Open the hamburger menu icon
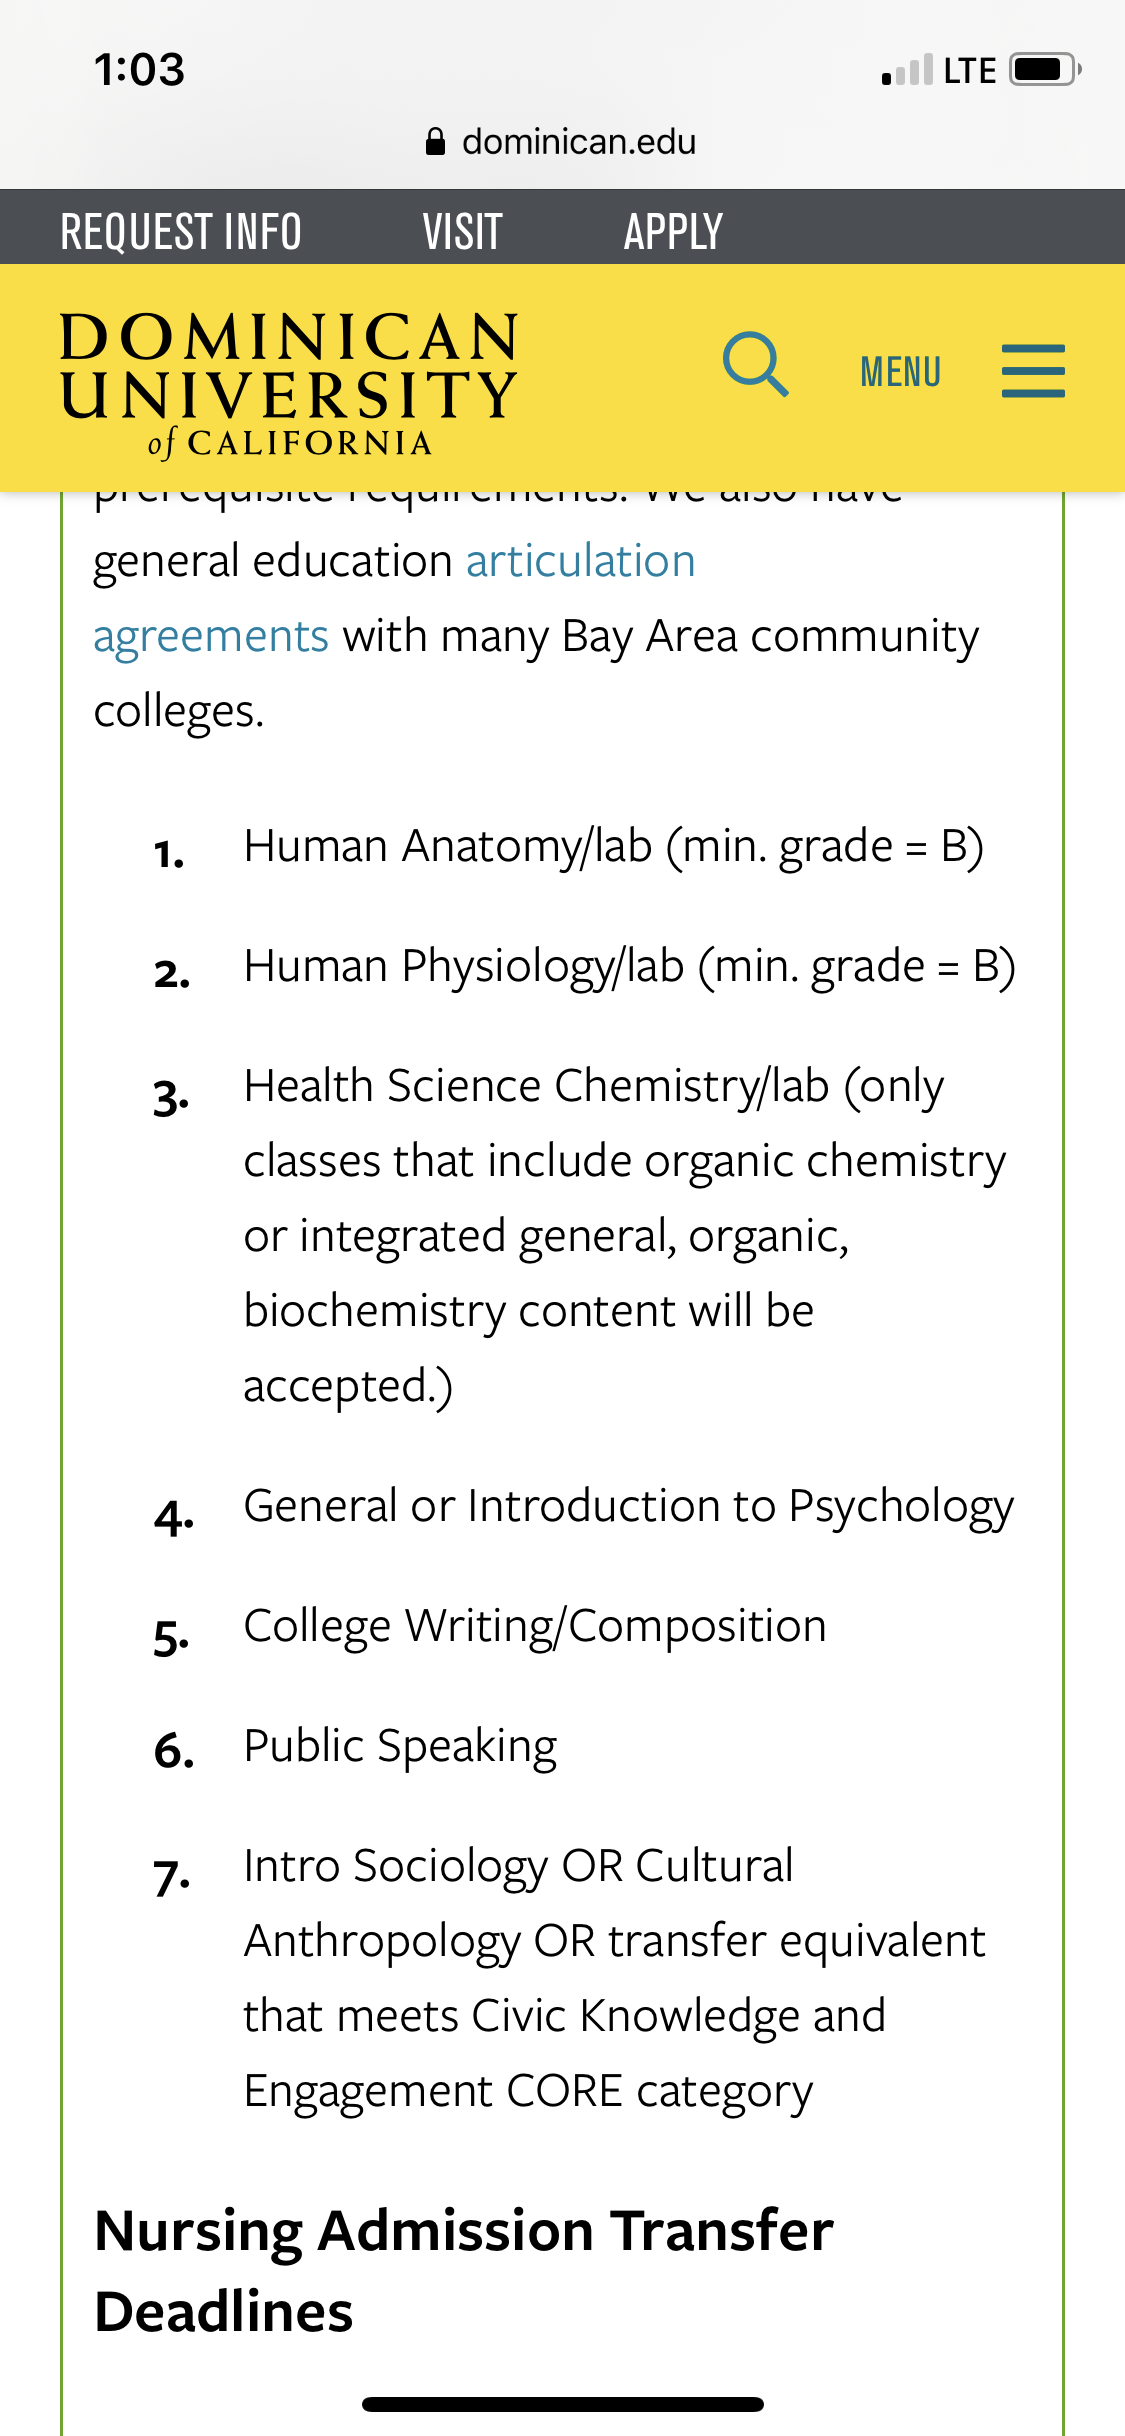Viewport: 1125px width, 2436px height. (1033, 371)
